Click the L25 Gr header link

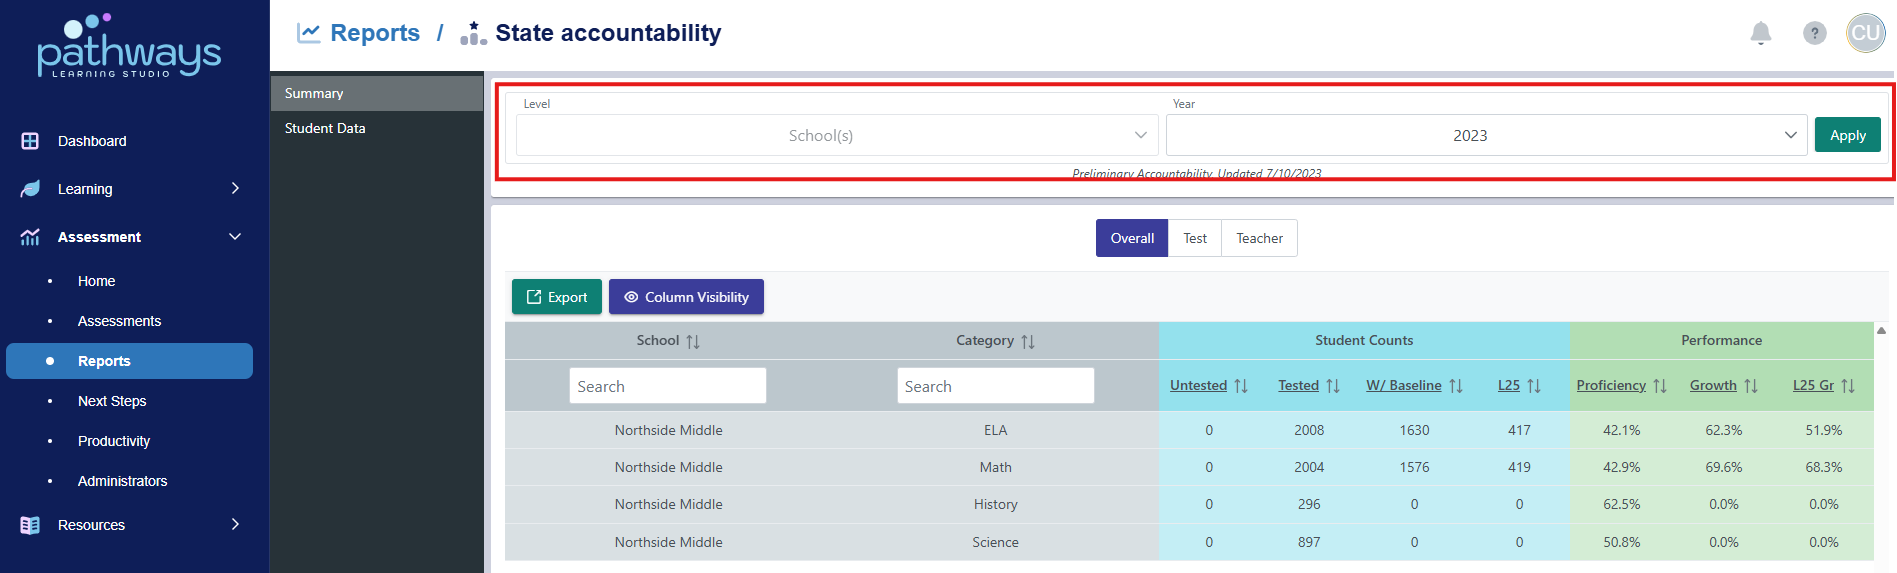tap(1813, 385)
